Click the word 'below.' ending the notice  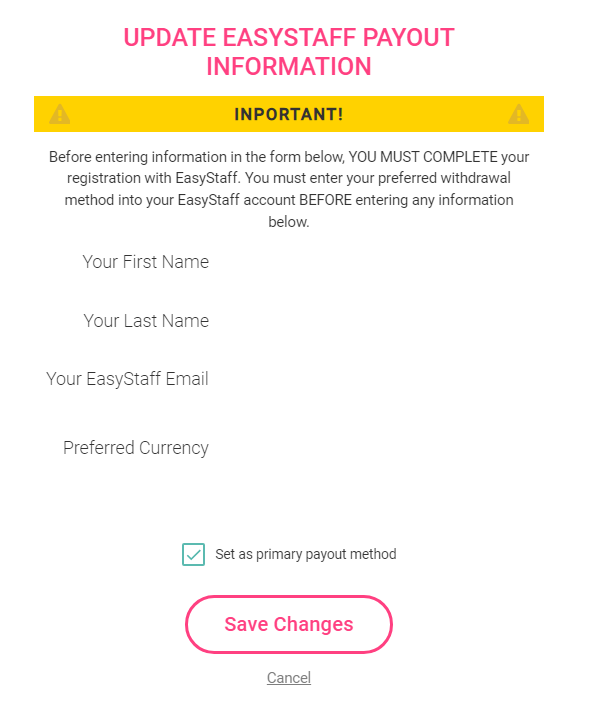click(x=289, y=222)
